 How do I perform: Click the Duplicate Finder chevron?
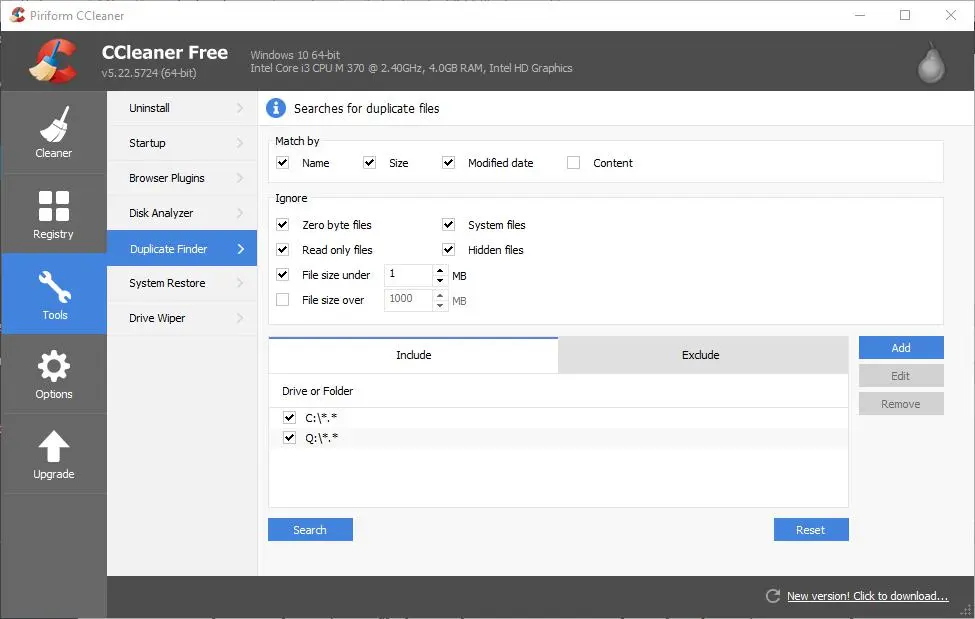241,249
